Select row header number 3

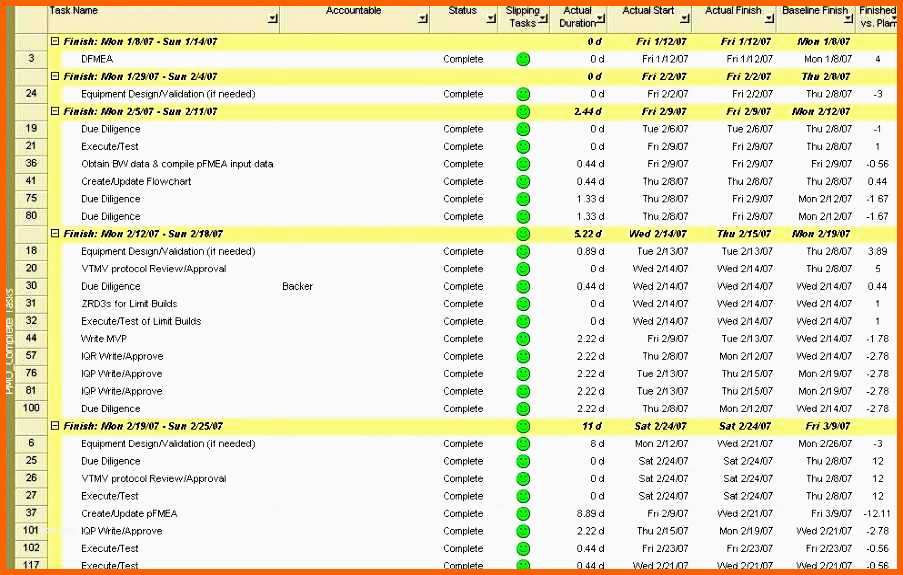tap(31, 59)
